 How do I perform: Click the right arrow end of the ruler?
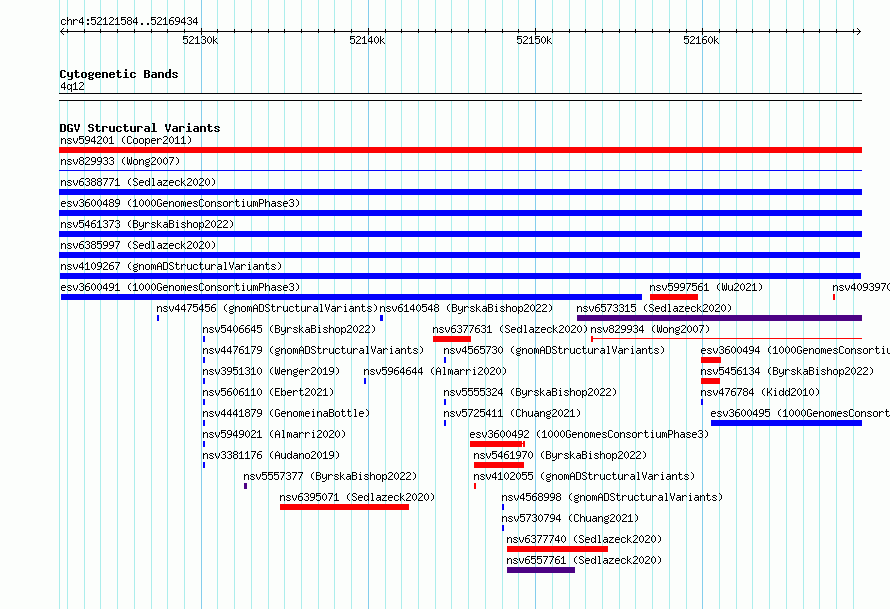coord(858,31)
